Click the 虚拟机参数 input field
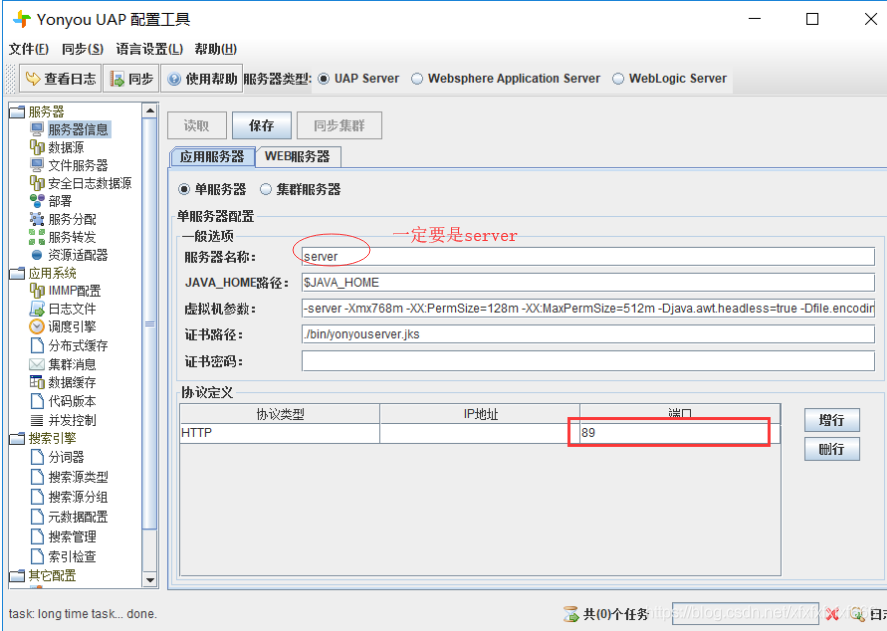 (588, 308)
